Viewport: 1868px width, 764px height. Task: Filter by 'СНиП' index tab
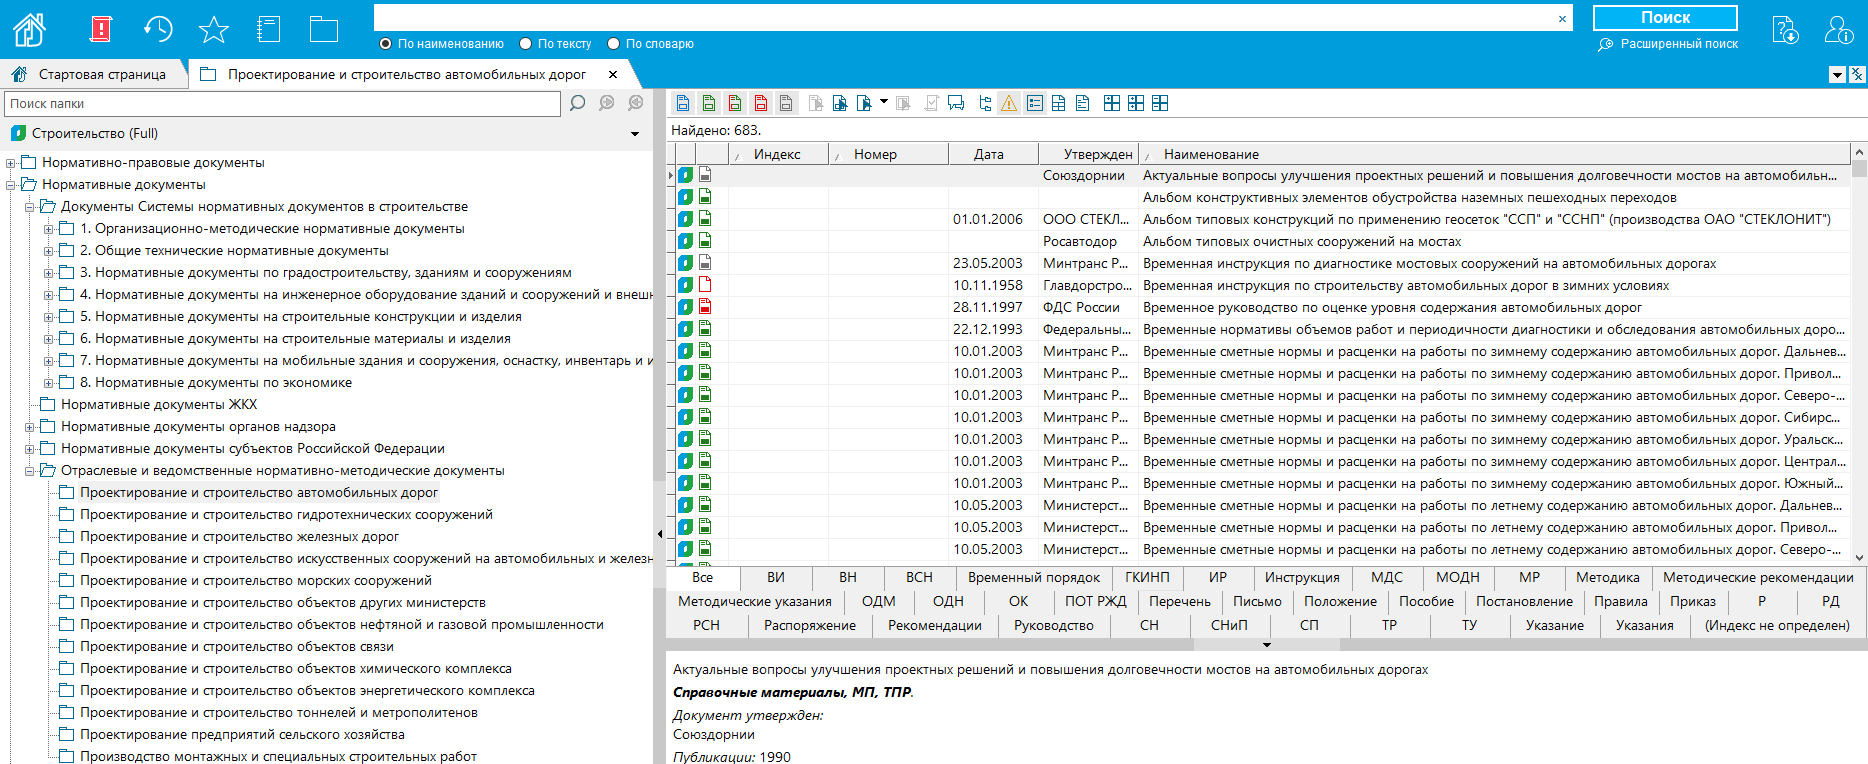(1229, 625)
